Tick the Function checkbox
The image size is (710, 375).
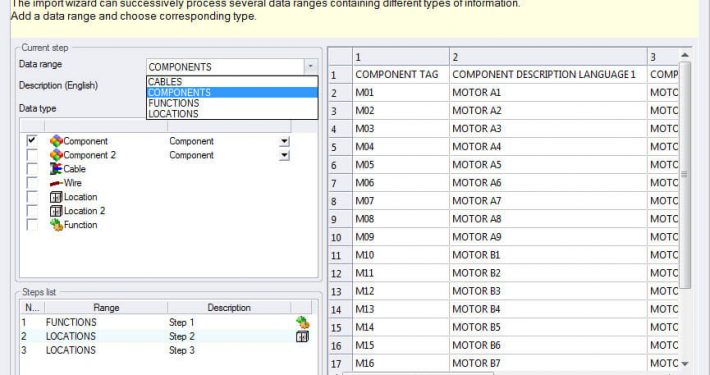click(x=32, y=225)
